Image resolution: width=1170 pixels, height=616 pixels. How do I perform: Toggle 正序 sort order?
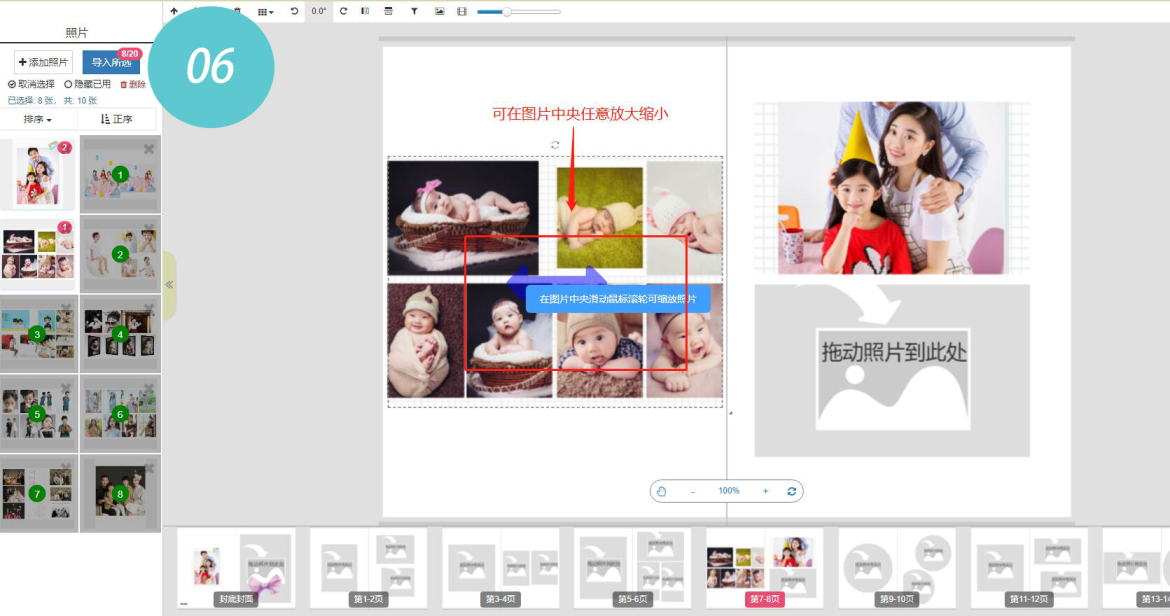click(116, 119)
